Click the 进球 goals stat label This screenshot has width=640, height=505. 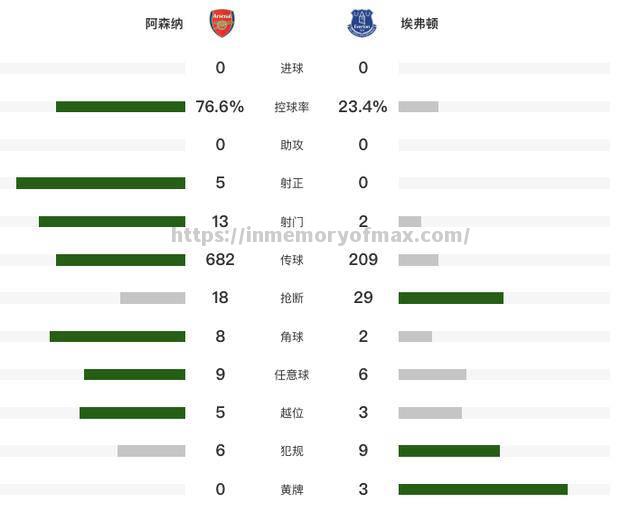[x=292, y=68]
